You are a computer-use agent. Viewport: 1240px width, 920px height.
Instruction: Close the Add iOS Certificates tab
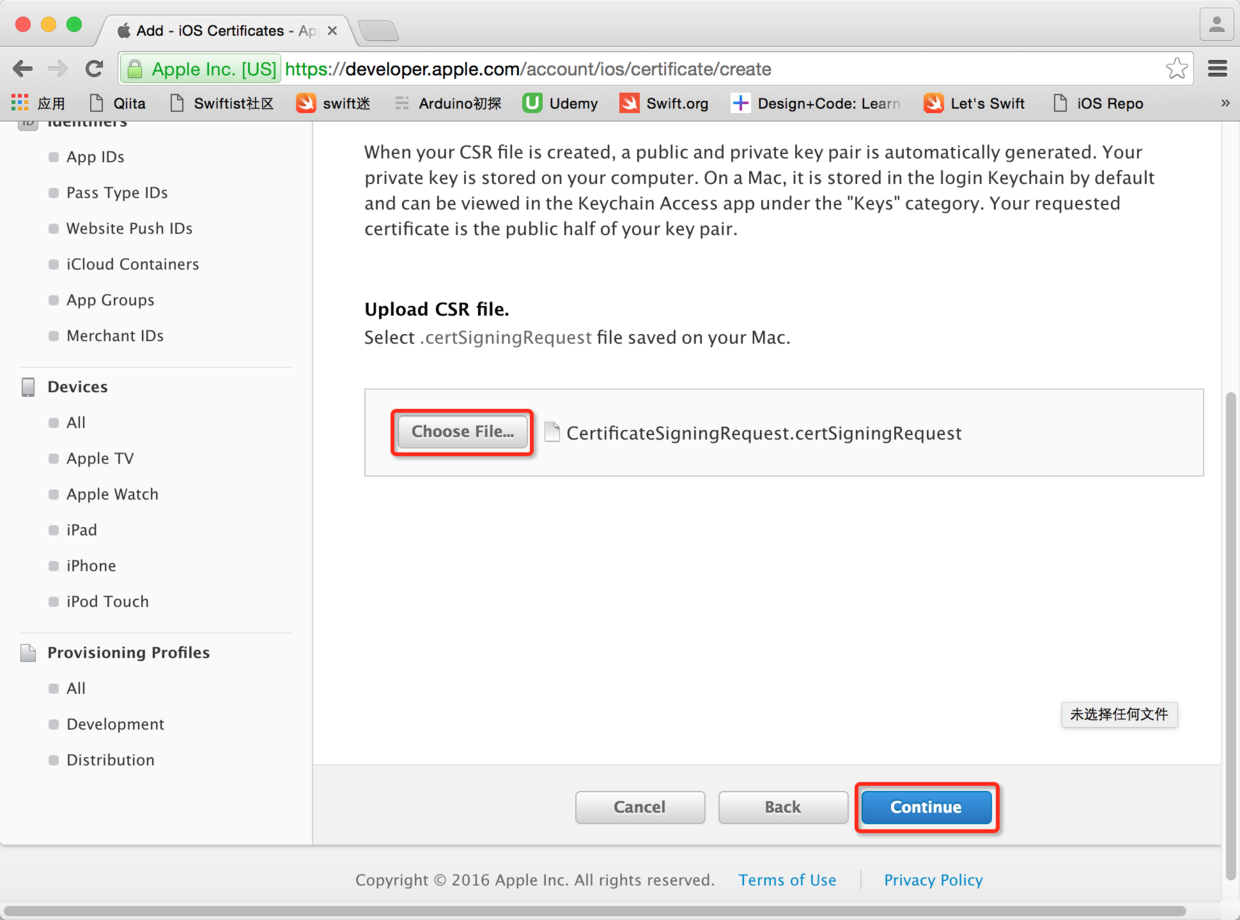tap(332, 31)
